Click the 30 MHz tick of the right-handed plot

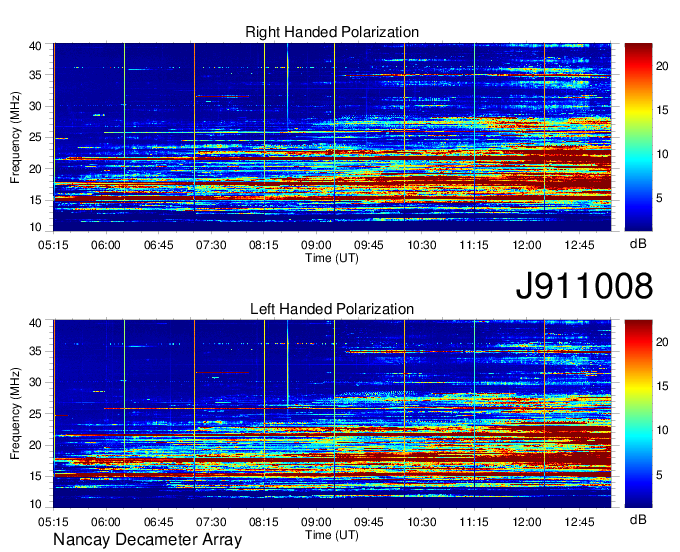pos(35,106)
